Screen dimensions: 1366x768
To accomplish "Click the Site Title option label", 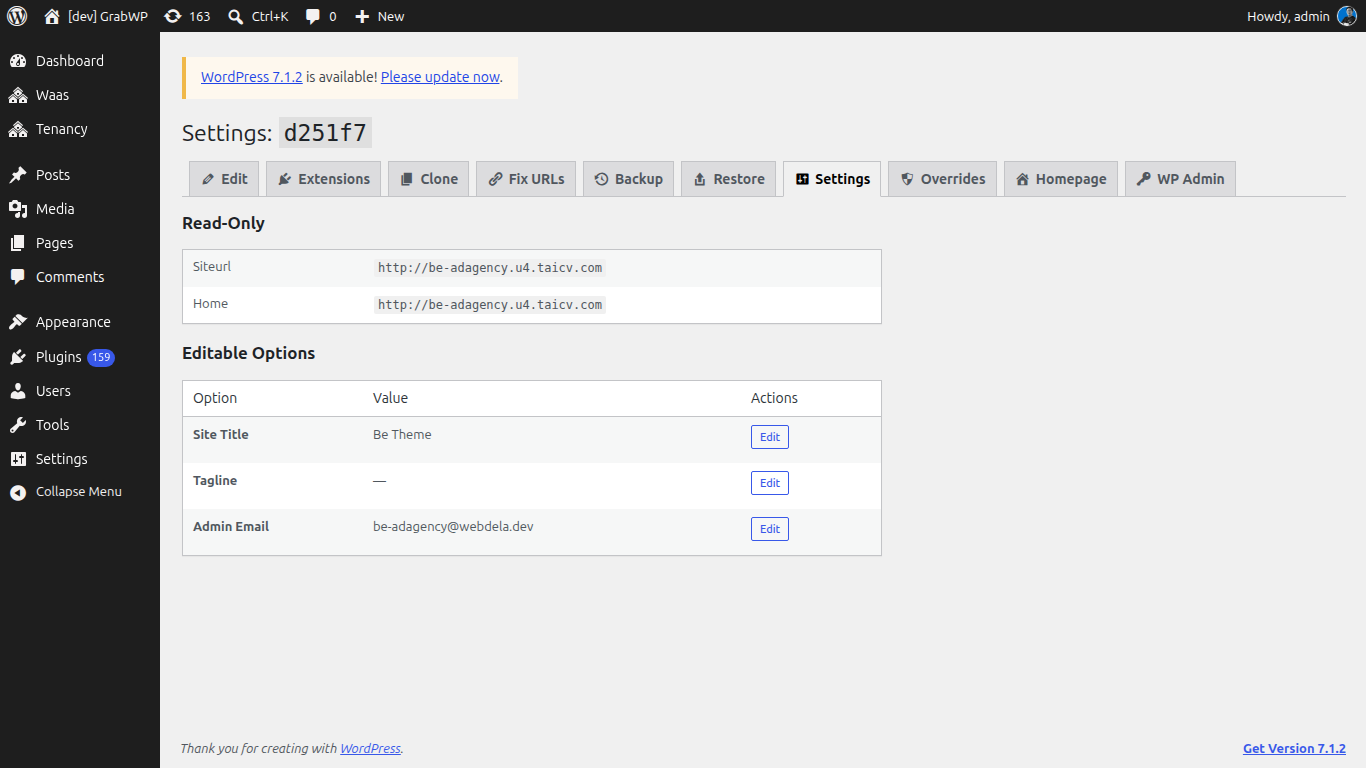I will [x=221, y=435].
